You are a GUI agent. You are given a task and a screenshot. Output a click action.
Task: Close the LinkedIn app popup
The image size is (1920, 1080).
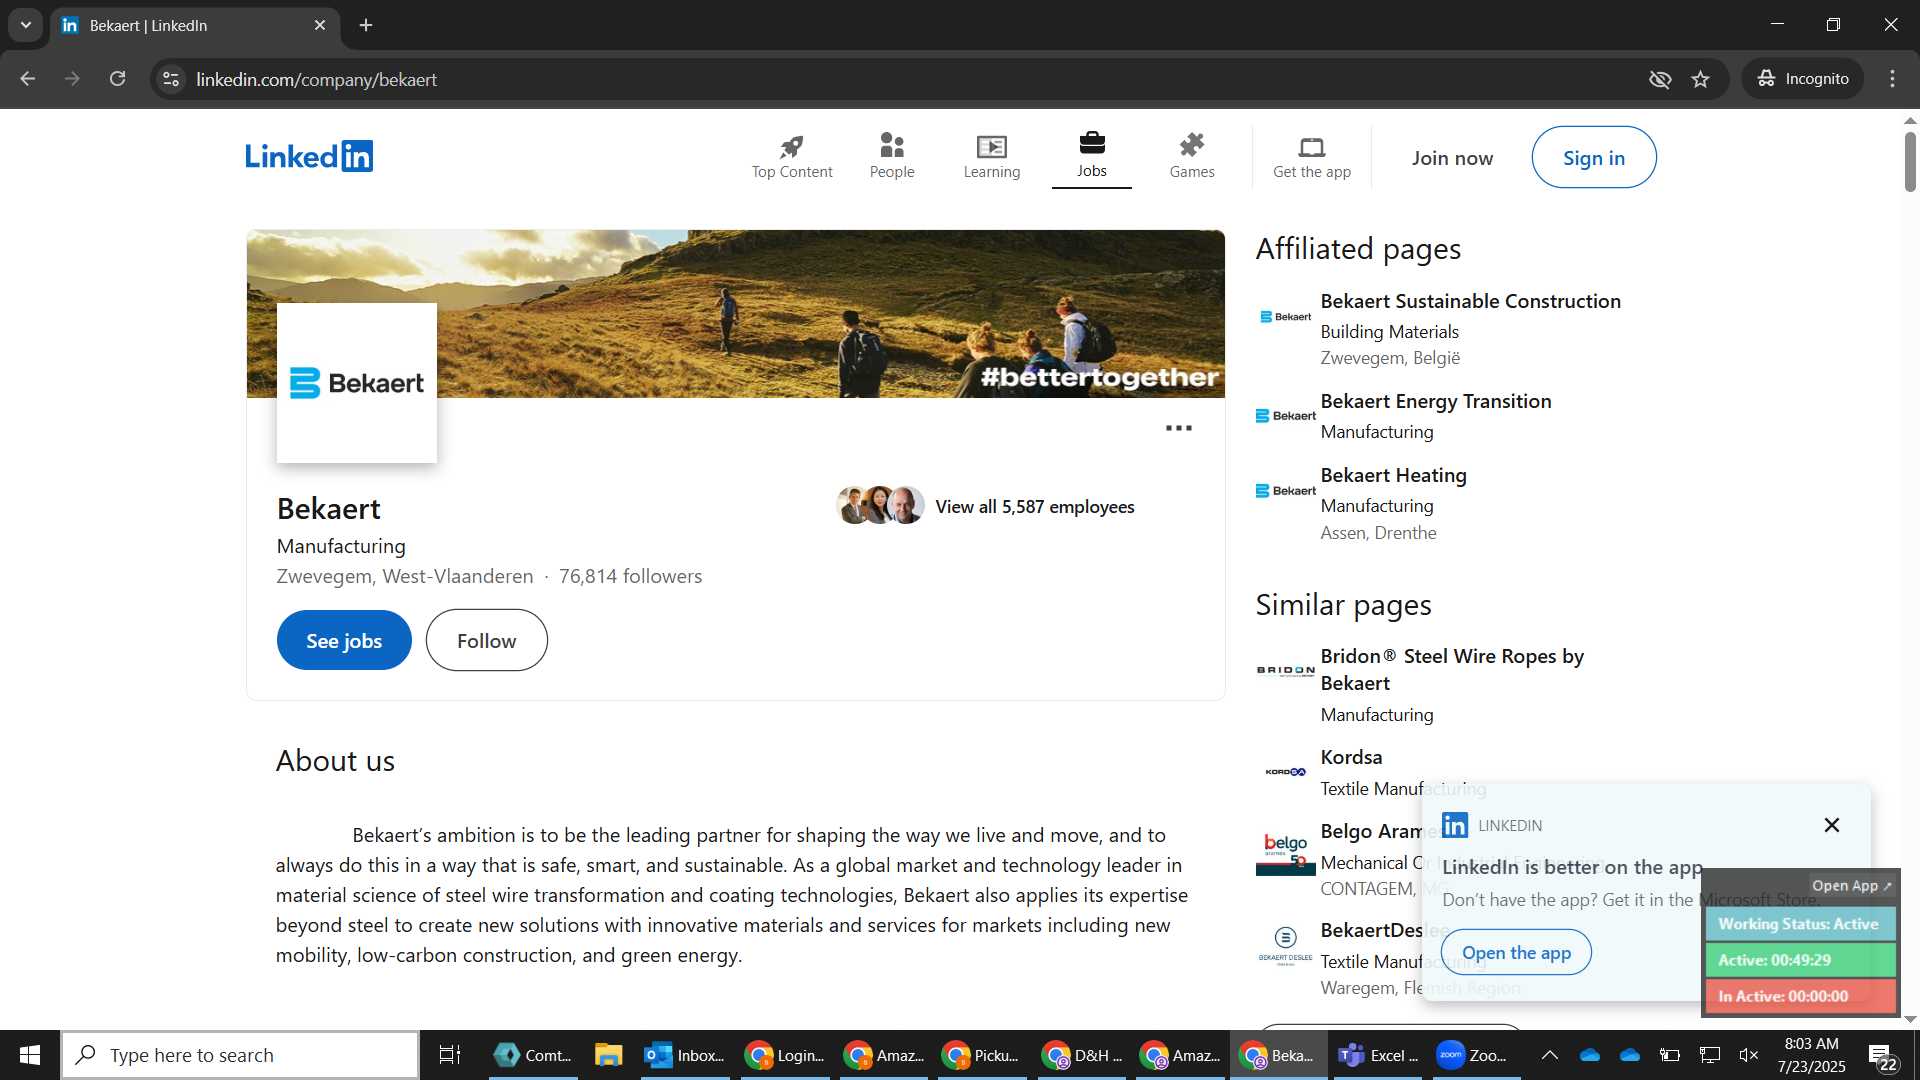click(x=1832, y=825)
